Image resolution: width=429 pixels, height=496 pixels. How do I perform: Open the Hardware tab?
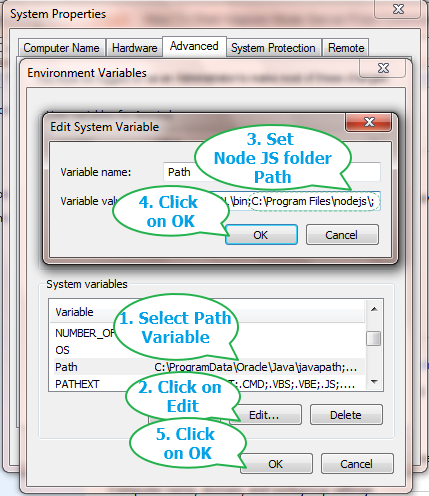pyautogui.click(x=134, y=48)
